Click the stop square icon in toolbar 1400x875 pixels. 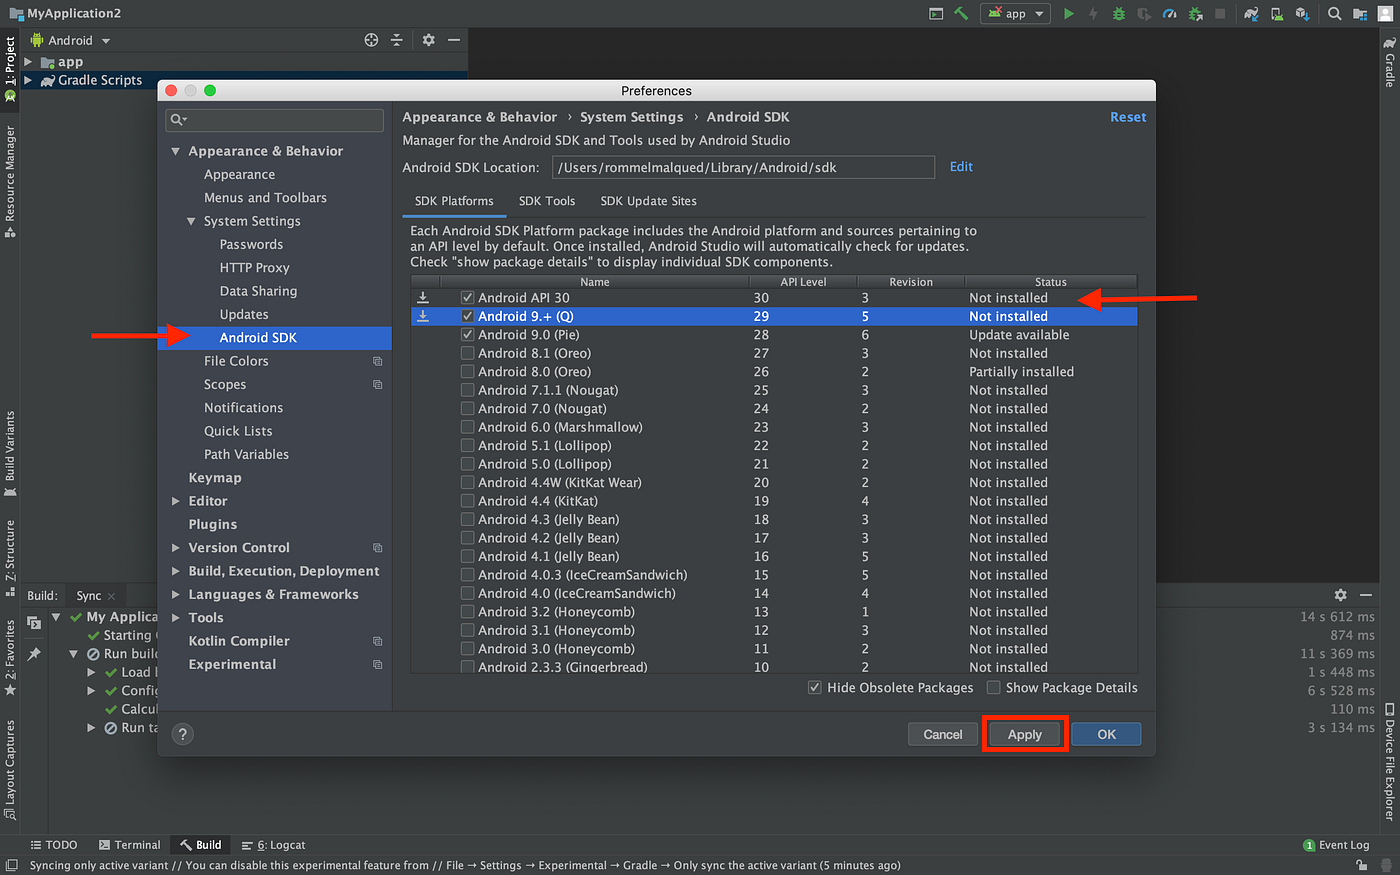pyautogui.click(x=1220, y=14)
